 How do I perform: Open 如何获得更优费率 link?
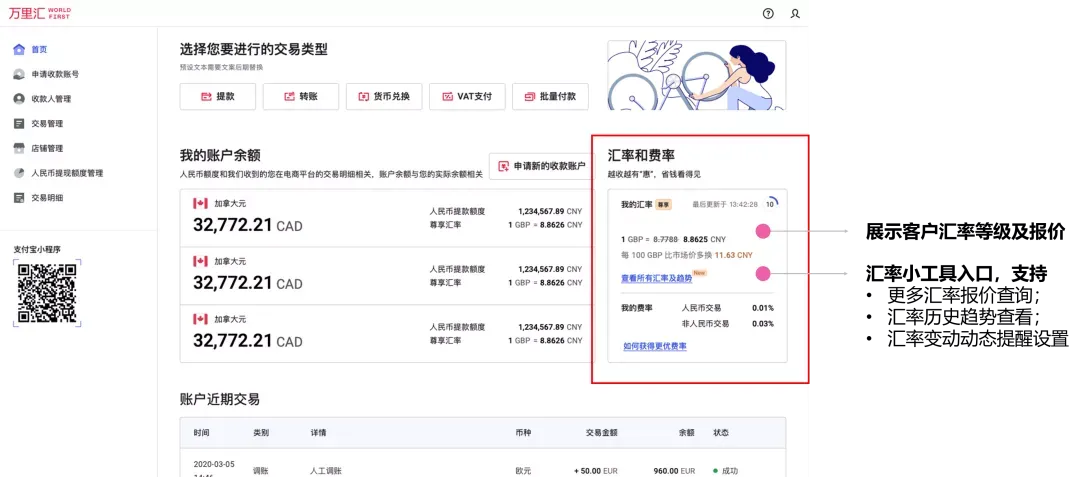[x=654, y=346]
